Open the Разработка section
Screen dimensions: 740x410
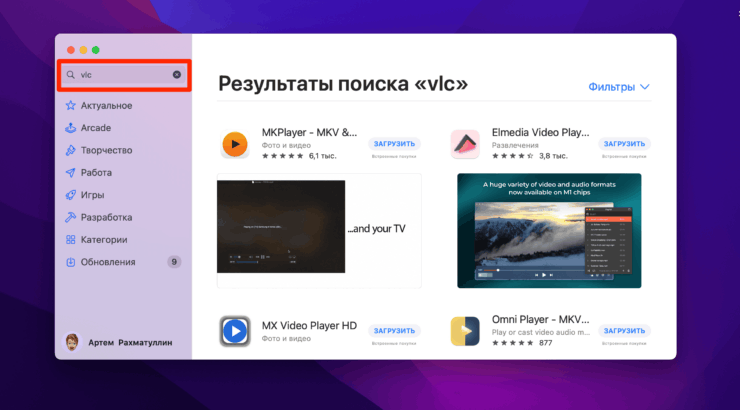(106, 218)
